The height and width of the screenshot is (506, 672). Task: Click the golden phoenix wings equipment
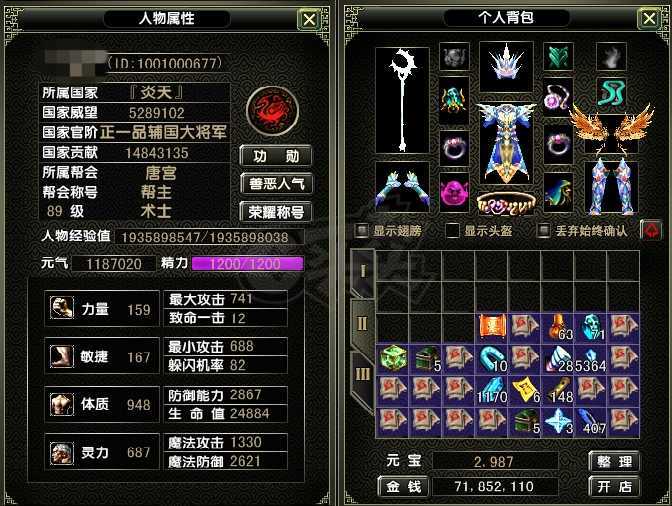(x=612, y=128)
